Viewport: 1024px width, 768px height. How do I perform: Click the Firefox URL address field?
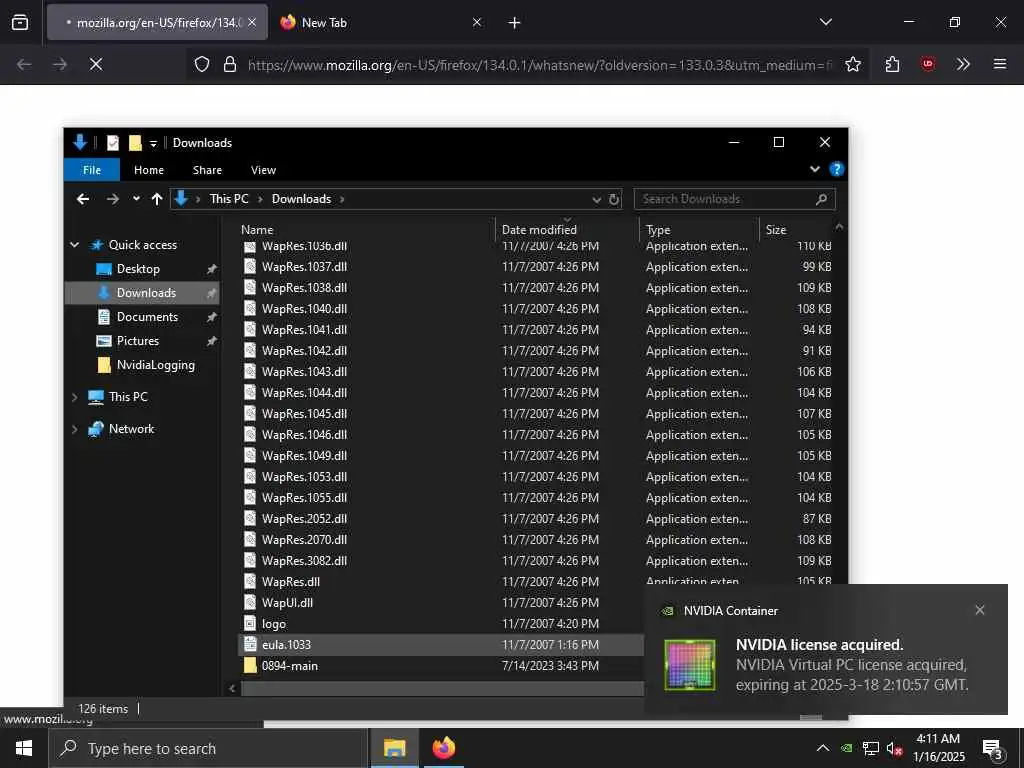coord(539,65)
